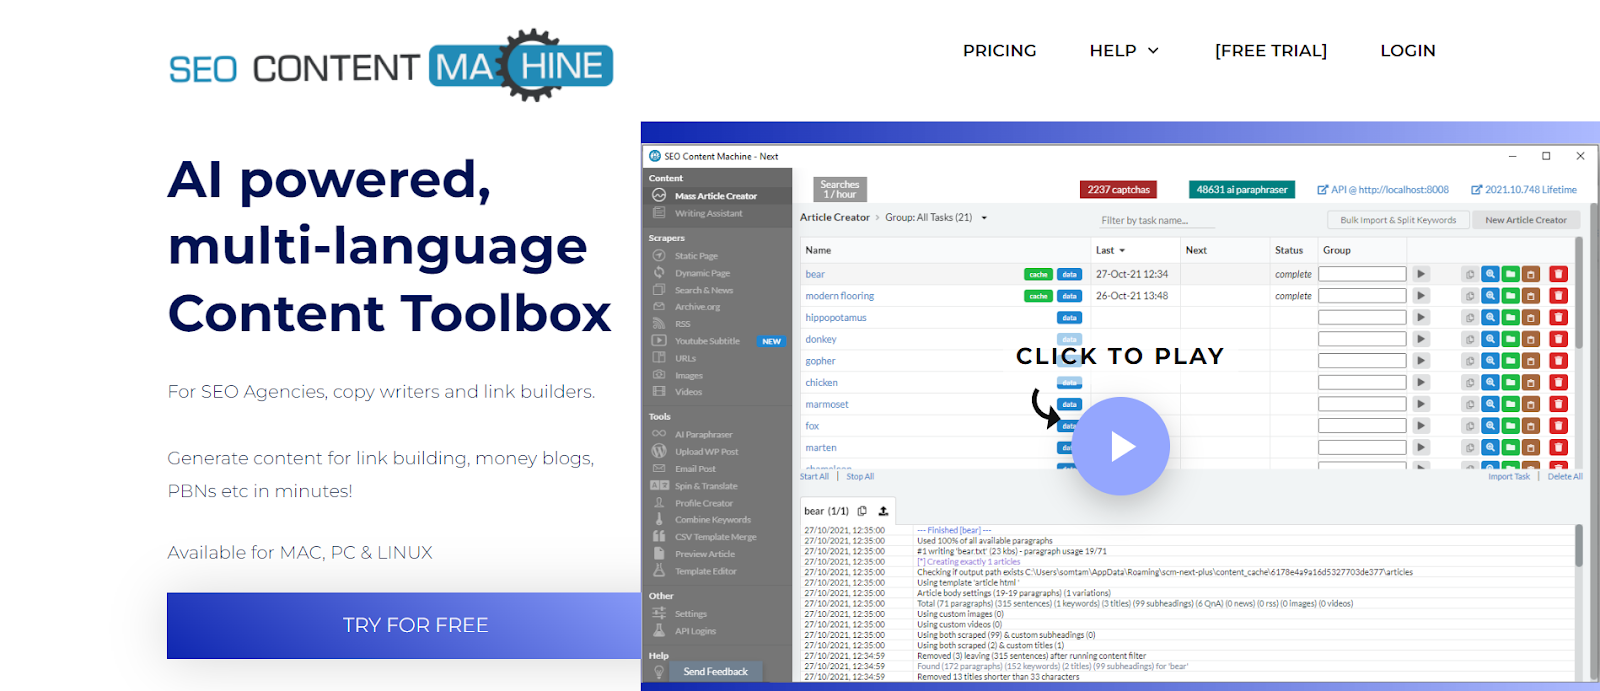Open the Images scraper
Image resolution: width=1600 pixels, height=691 pixels.
click(688, 375)
